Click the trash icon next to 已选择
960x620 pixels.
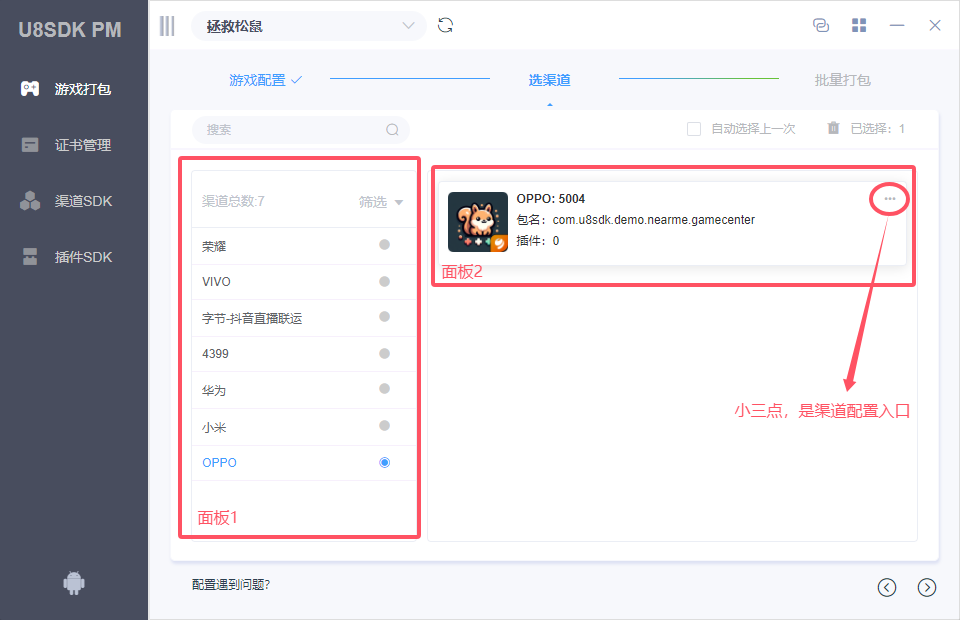pos(833,128)
